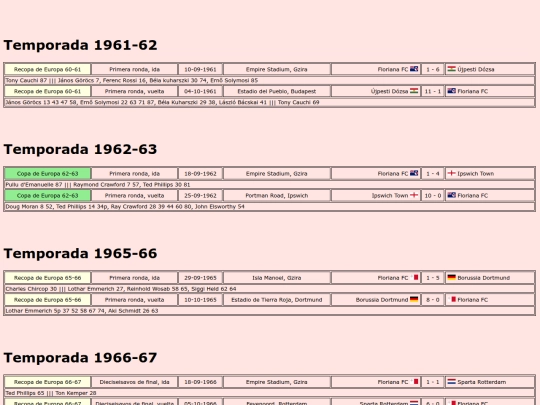Screen dimensions: 540x405
Task: Click the Borussia Dortmund team name in the 1 - 5 row
Action: click(x=484, y=278)
